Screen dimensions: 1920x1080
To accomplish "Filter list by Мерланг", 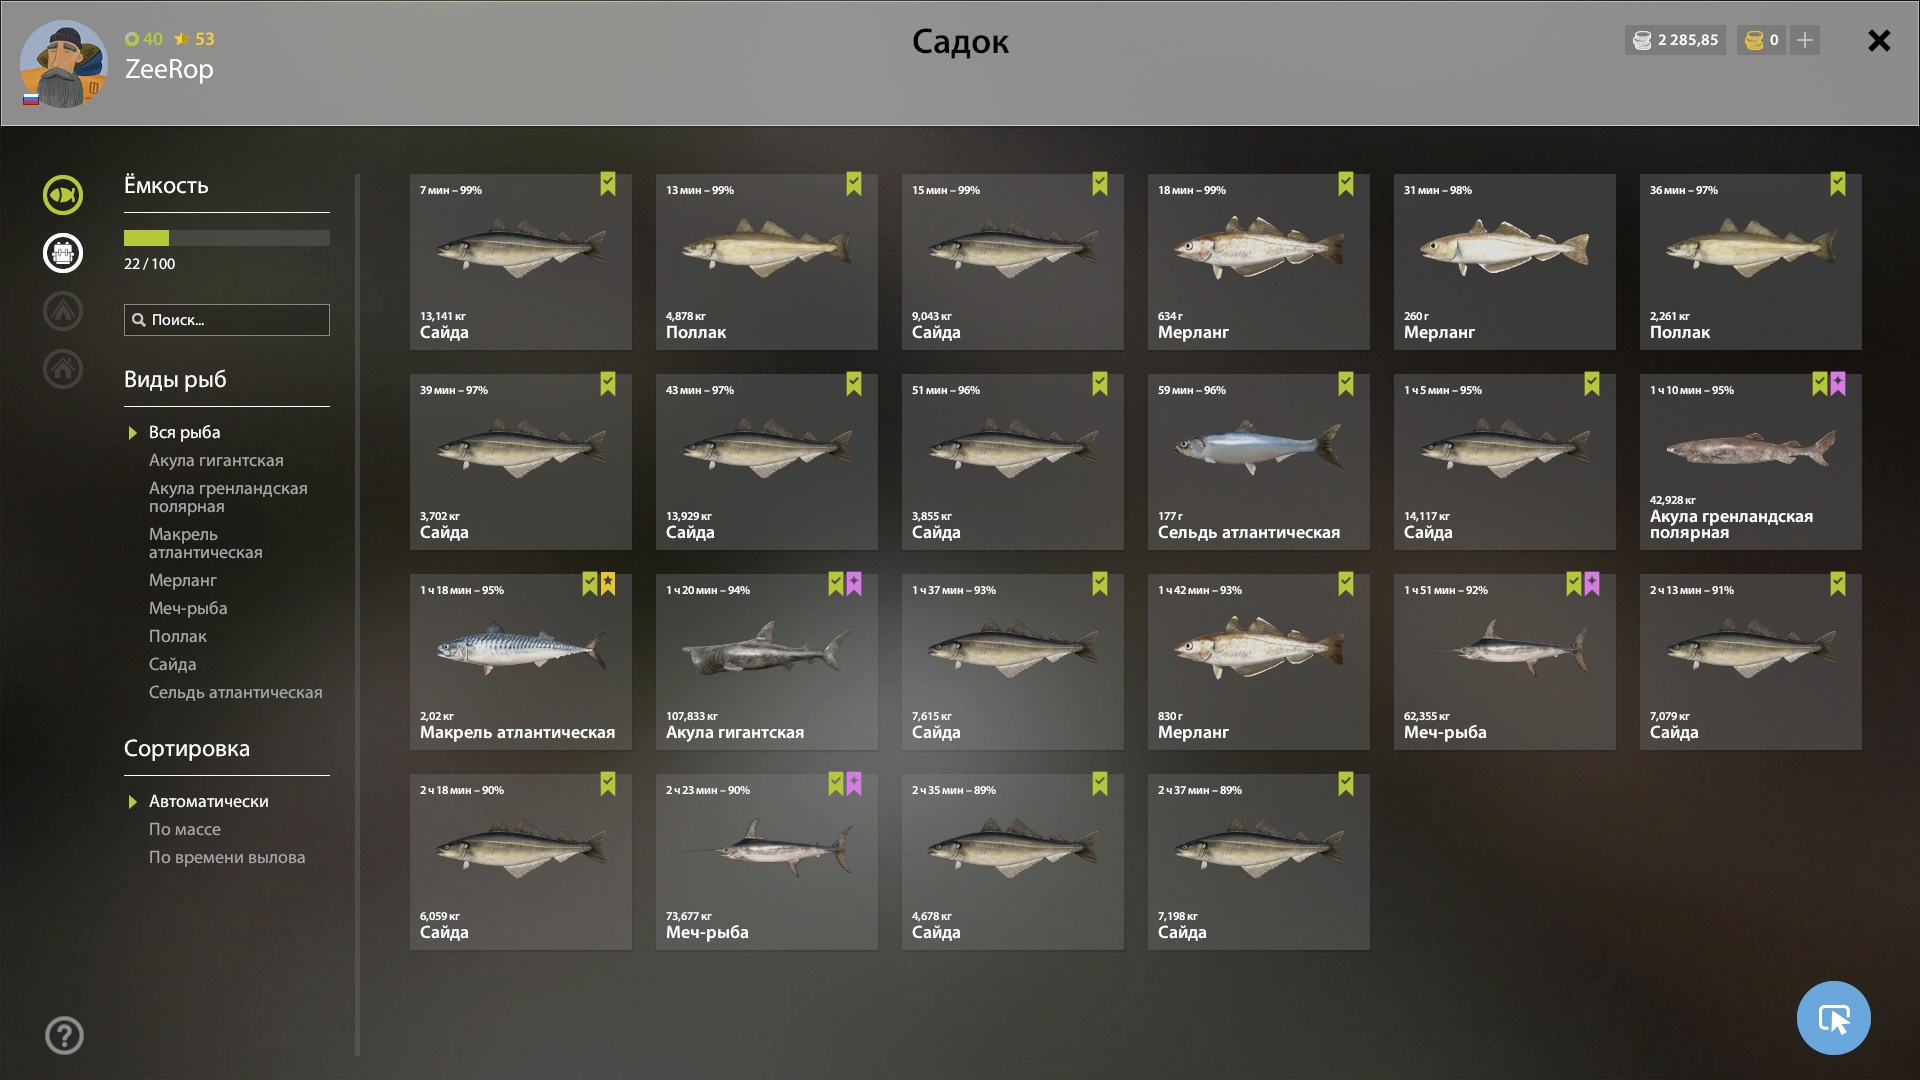I will [182, 580].
